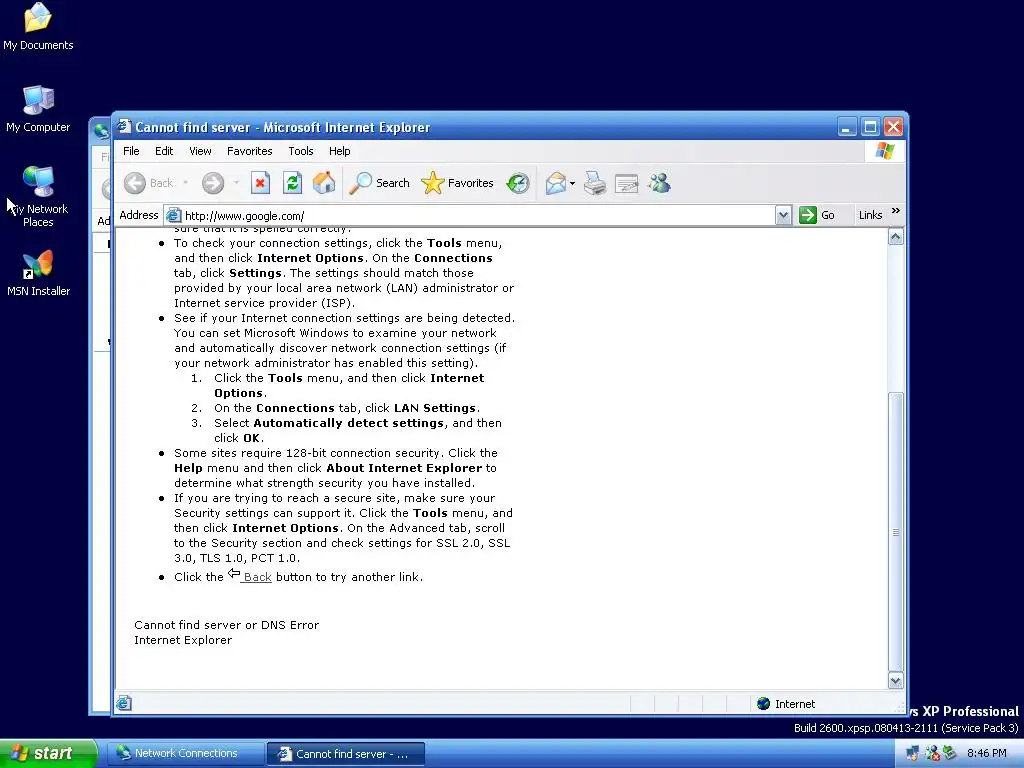Click the middle tray icon with red X
1024x768 pixels.
point(932,753)
